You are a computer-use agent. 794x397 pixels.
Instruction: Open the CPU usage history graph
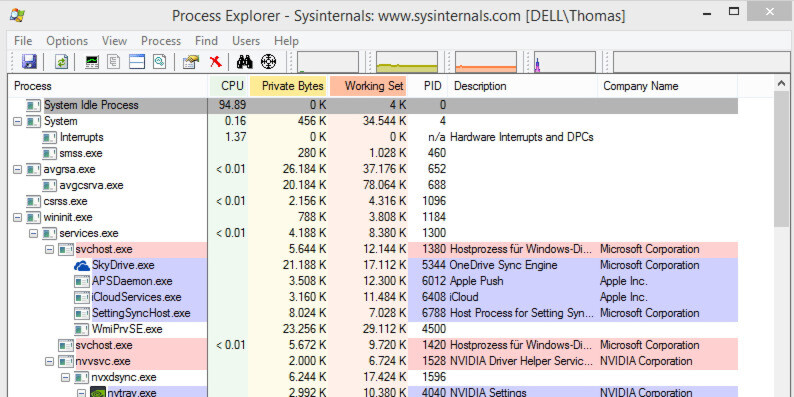coord(328,62)
